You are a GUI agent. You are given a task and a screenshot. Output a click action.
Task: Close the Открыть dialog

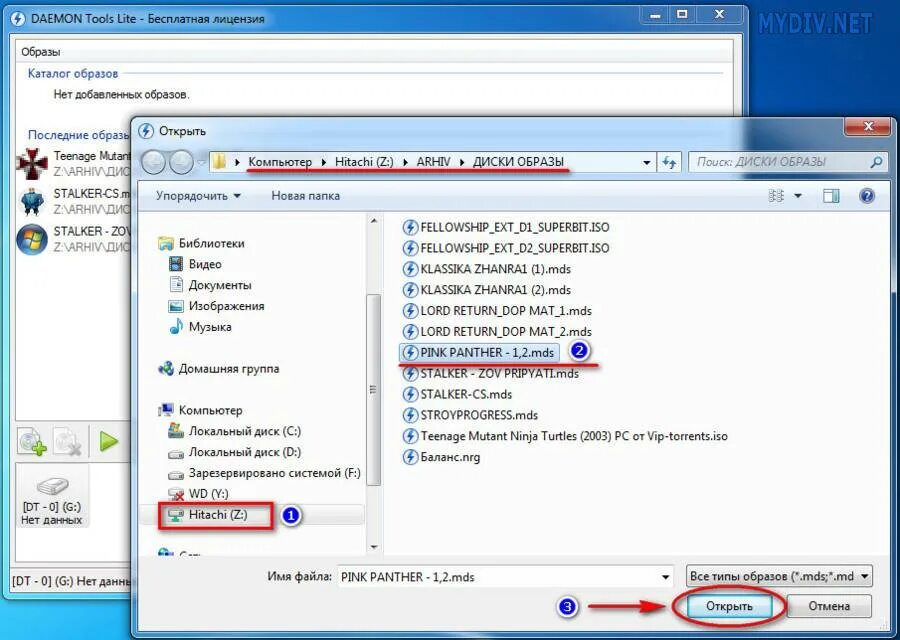(868, 126)
